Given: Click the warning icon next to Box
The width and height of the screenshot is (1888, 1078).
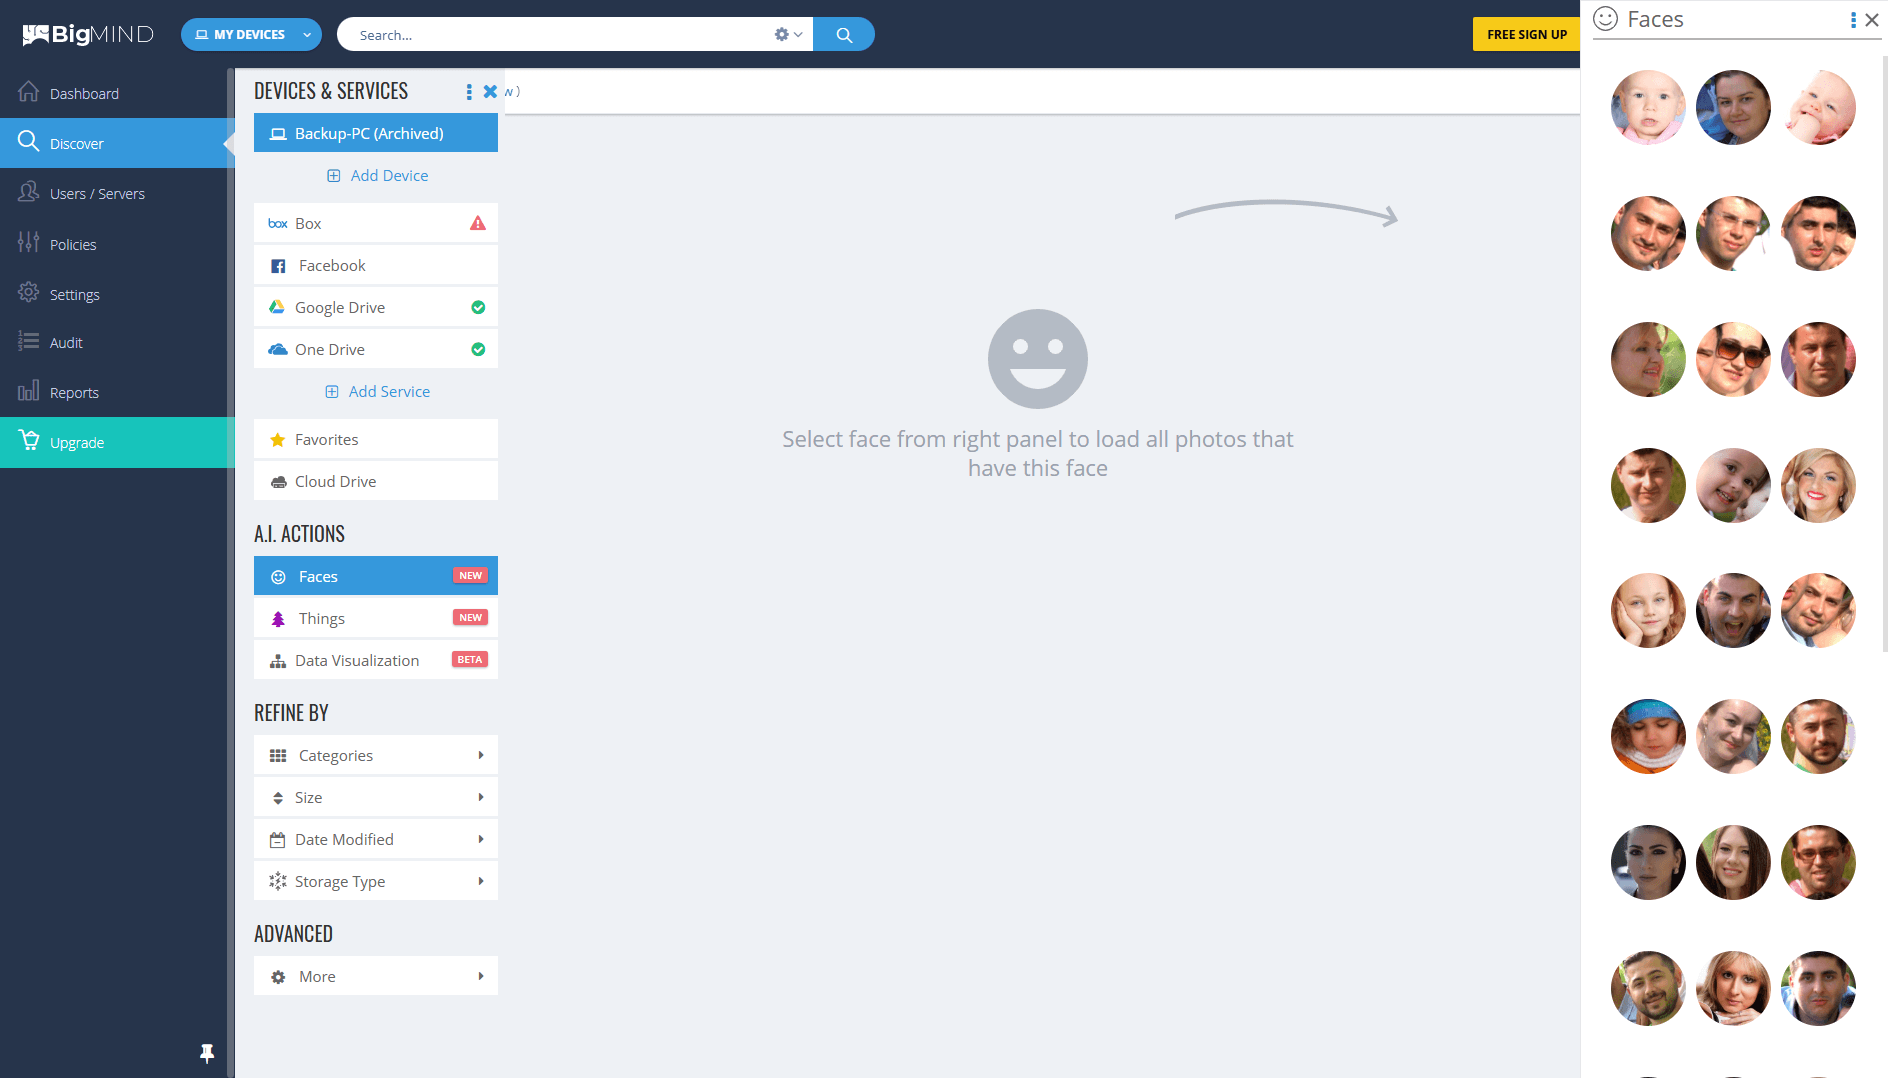Looking at the screenshot, I should [x=478, y=222].
